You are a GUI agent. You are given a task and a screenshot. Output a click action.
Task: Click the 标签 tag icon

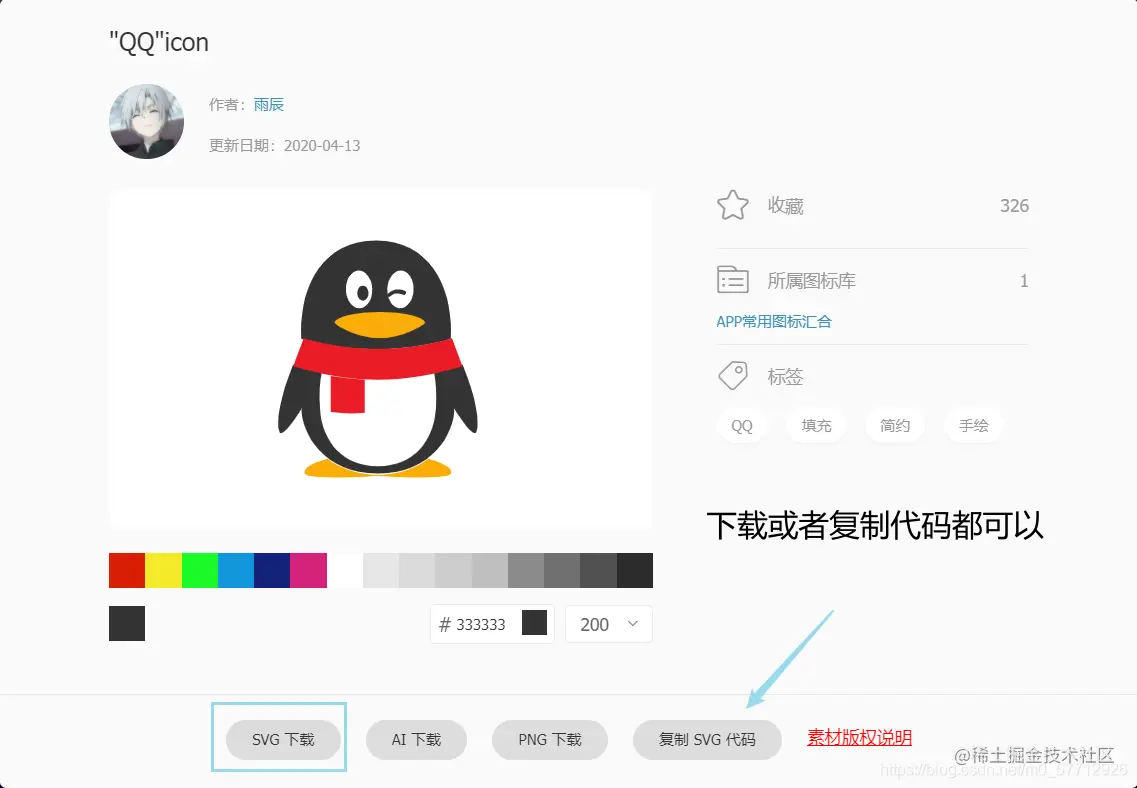tap(732, 375)
